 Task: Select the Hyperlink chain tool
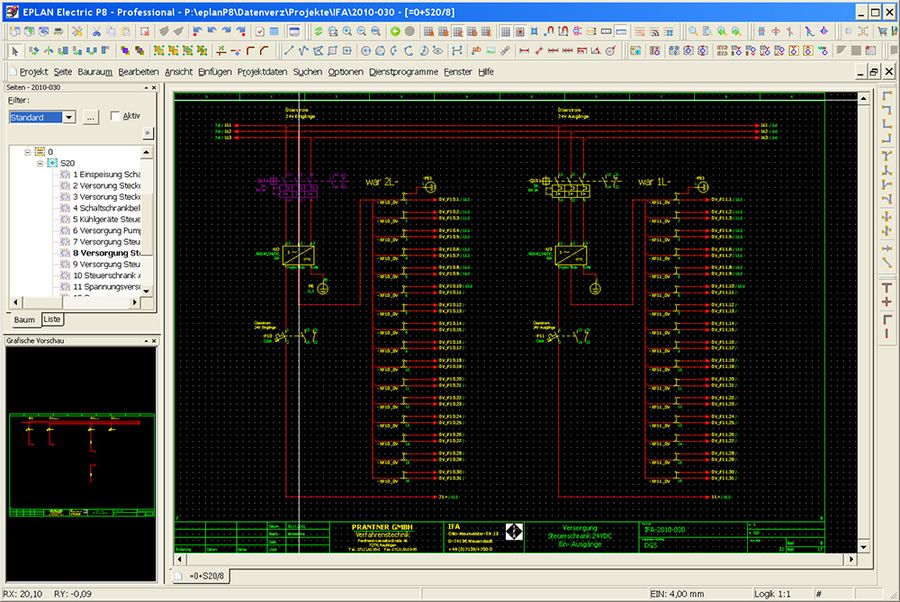coord(505,51)
